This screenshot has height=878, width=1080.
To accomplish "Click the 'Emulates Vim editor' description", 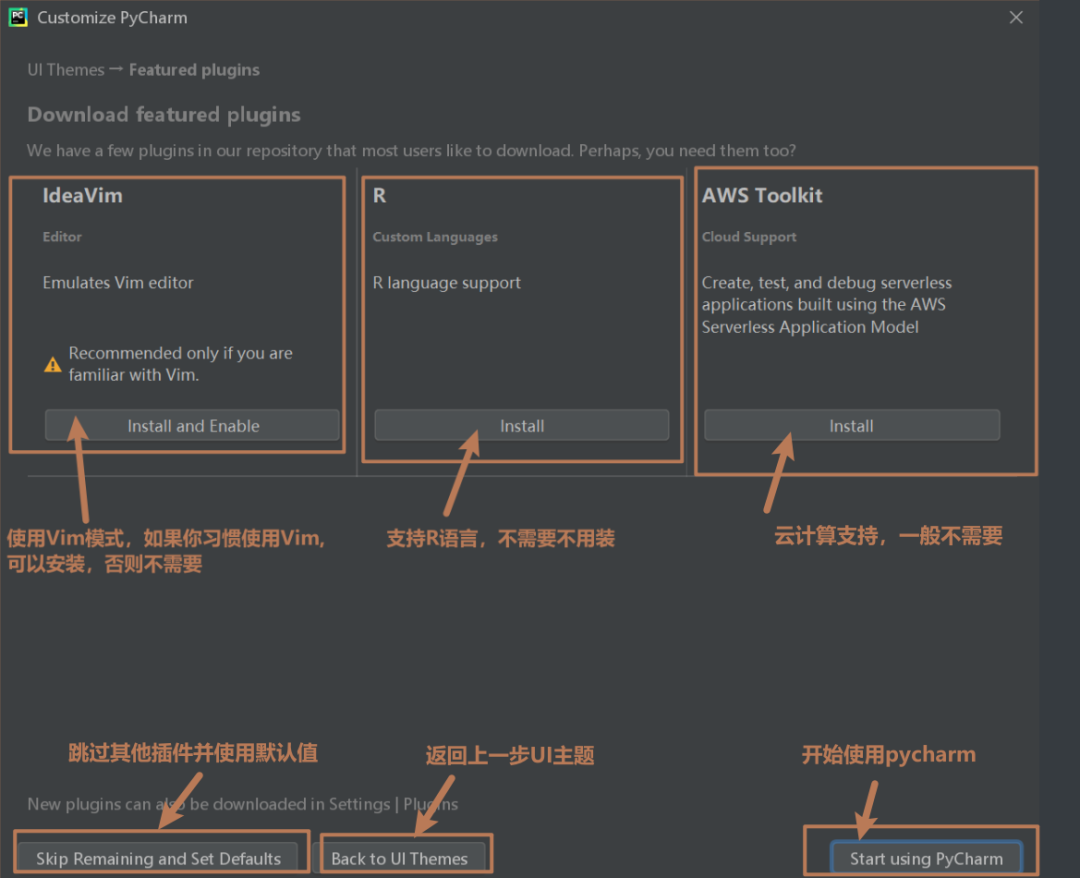I will tap(118, 282).
